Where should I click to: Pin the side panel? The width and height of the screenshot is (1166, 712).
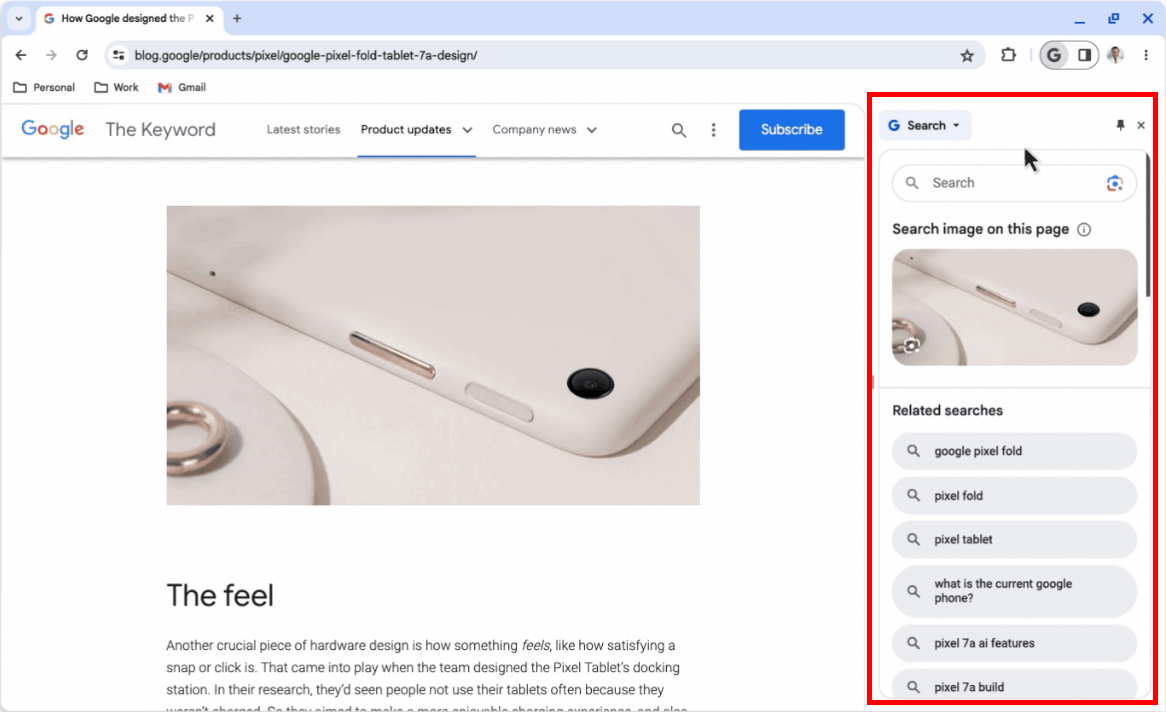click(x=1121, y=125)
